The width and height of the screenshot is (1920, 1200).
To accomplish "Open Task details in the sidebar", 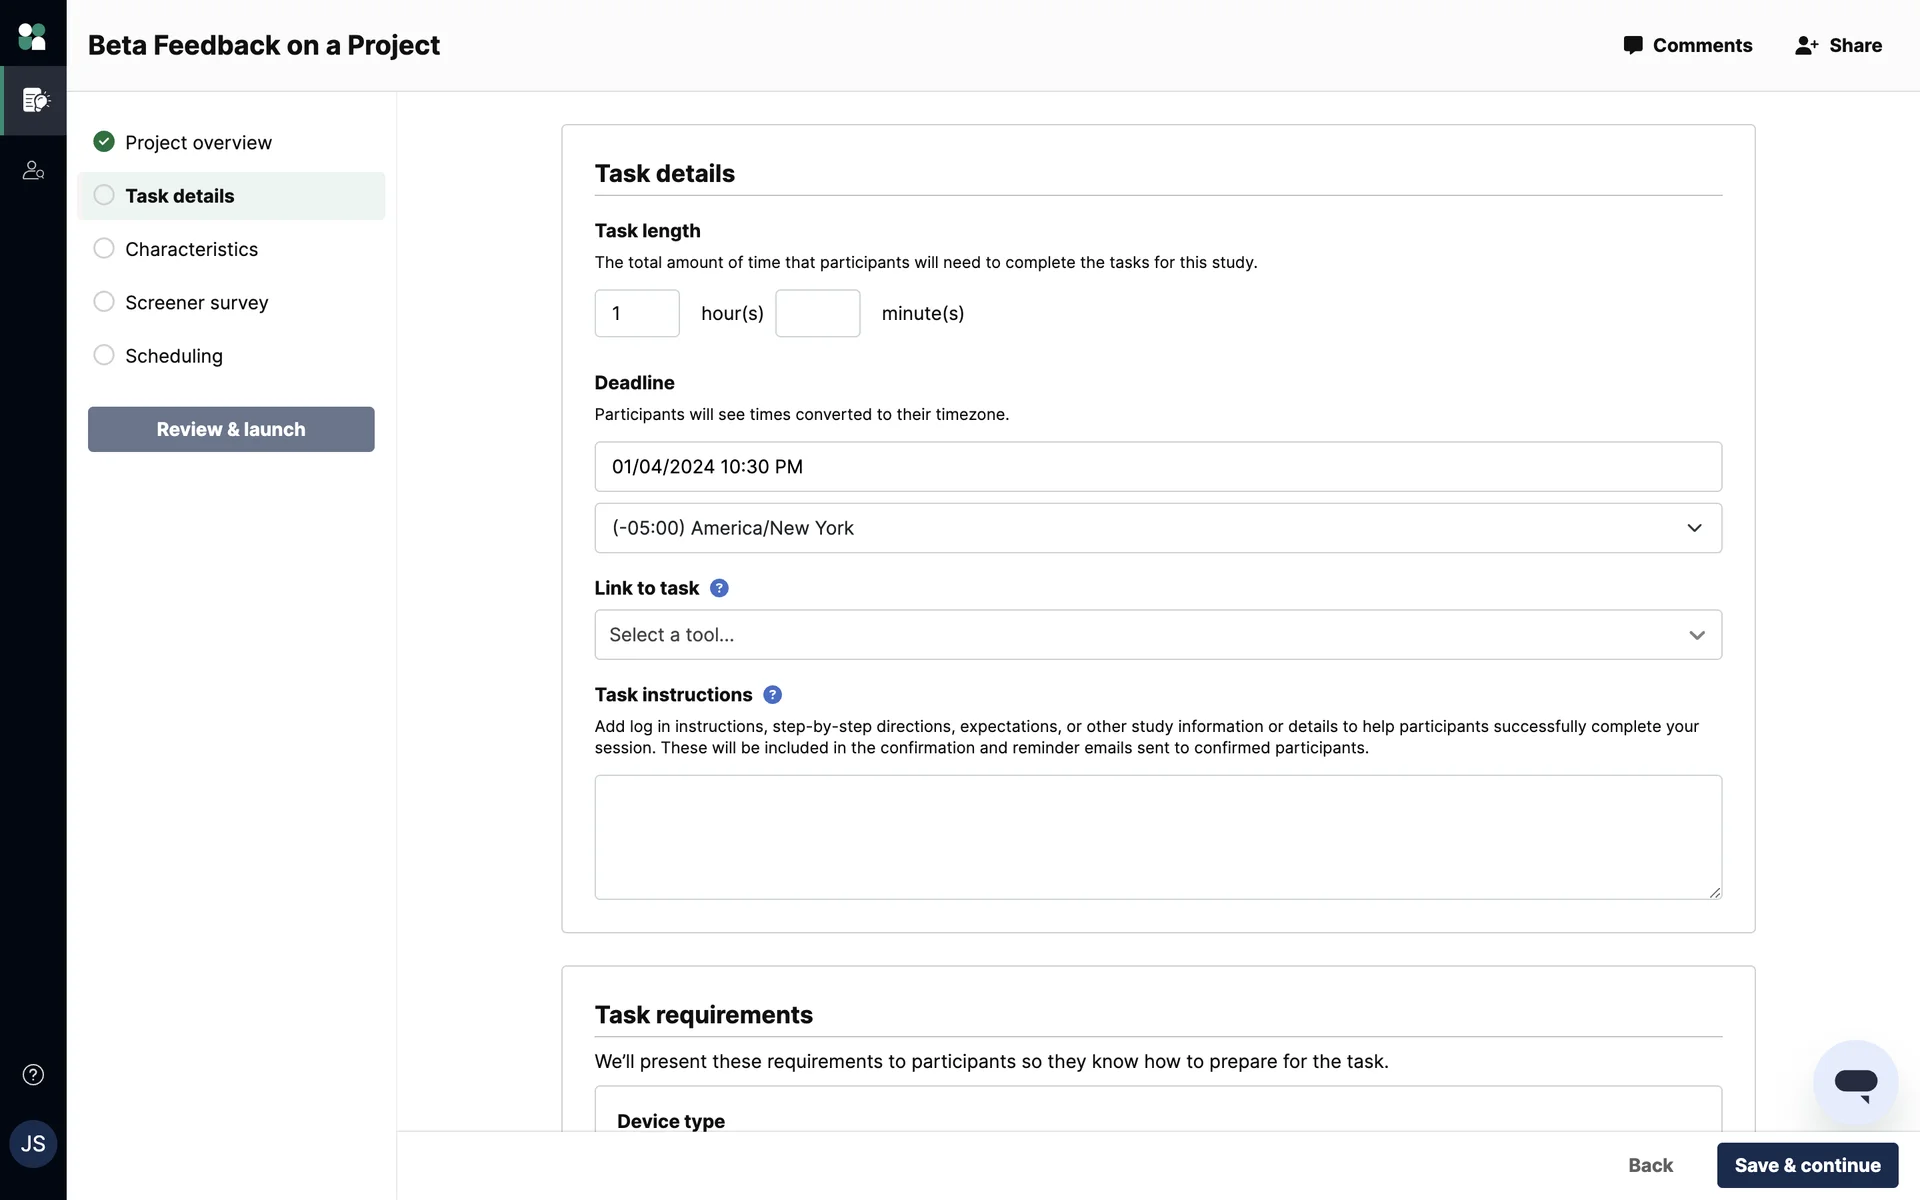I will tap(180, 196).
